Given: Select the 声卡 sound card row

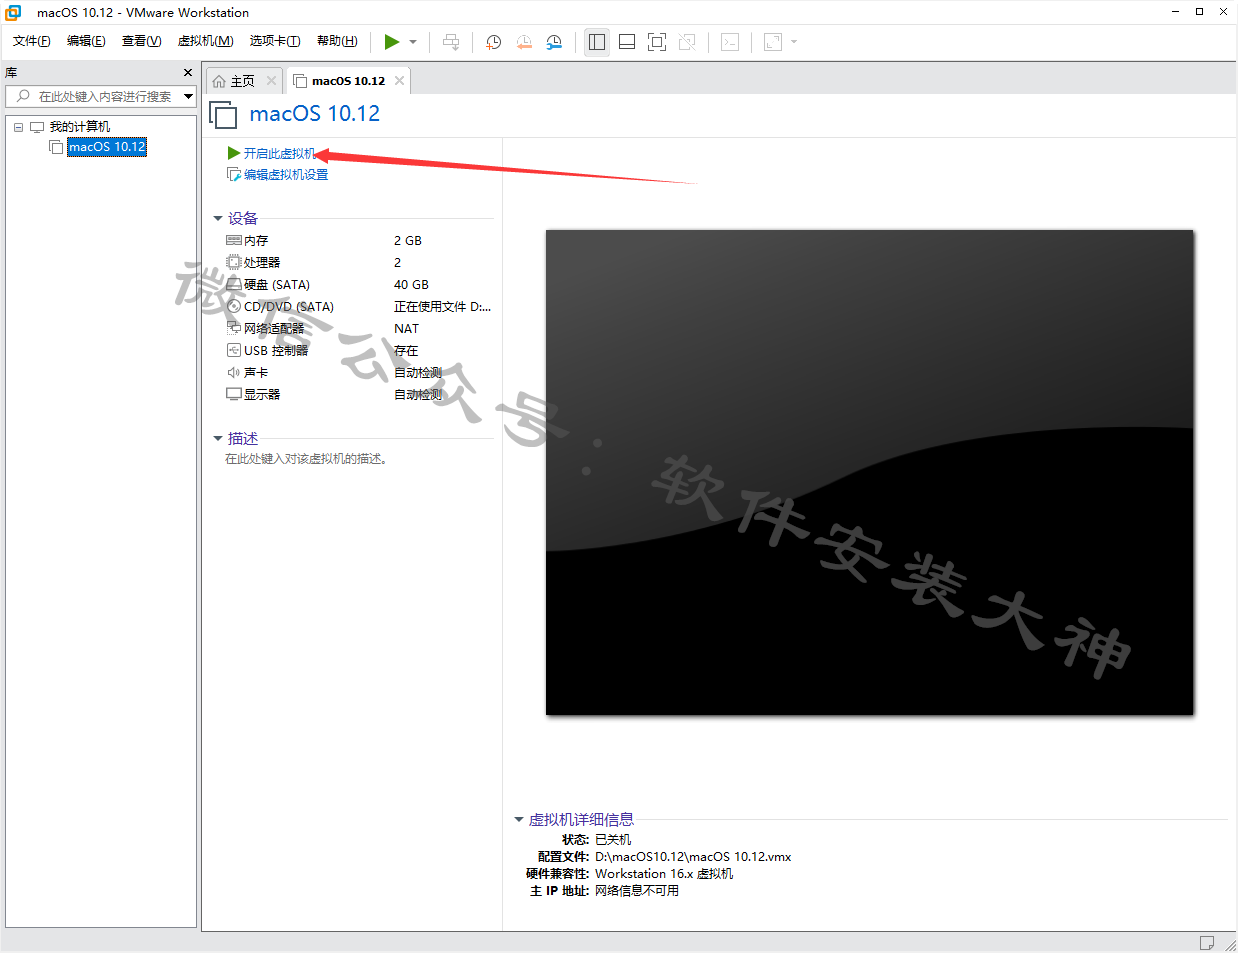Looking at the screenshot, I should [360, 373].
